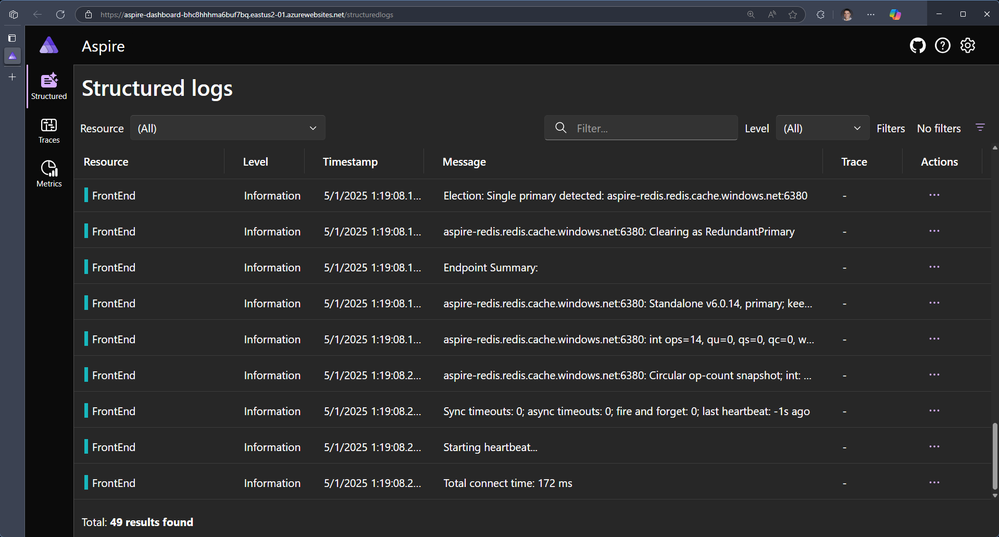Open the Traces sidebar page
999x537 pixels.
tap(49, 131)
